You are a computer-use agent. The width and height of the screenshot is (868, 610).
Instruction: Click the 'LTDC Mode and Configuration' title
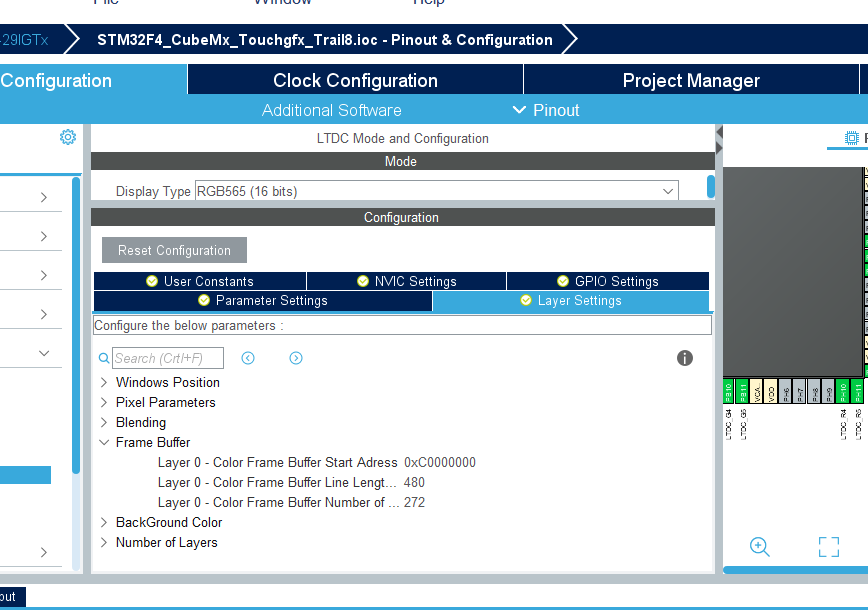(402, 138)
